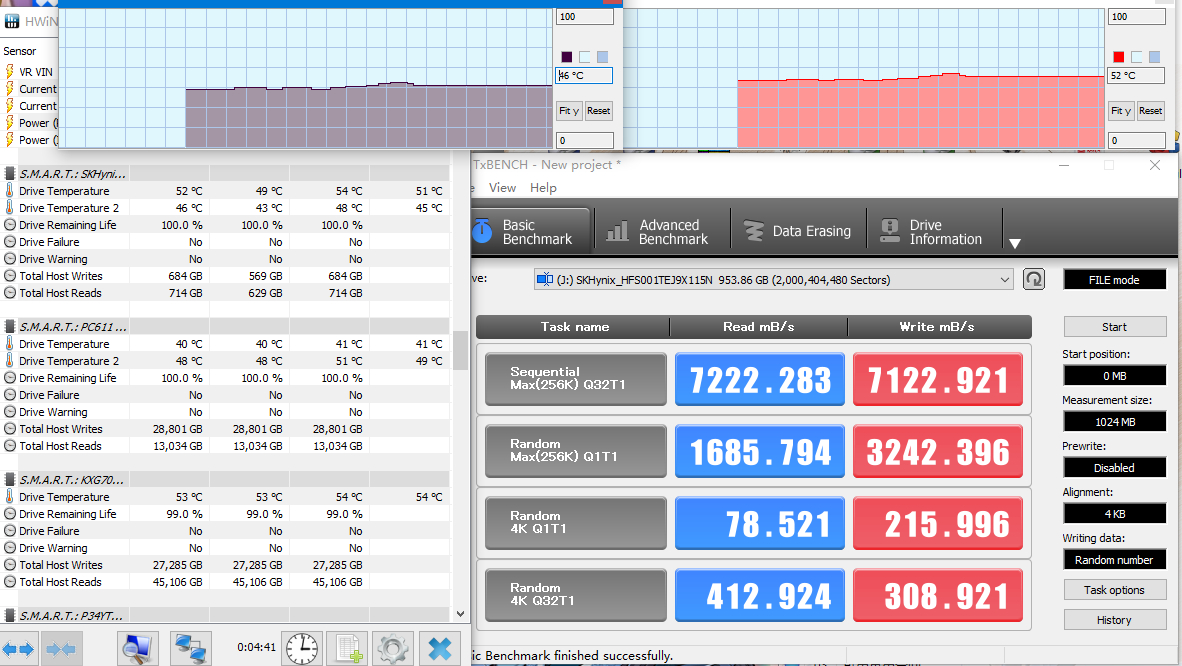The width and height of the screenshot is (1182, 666).
Task: Change Measurement size 1024 MB field
Action: (x=1114, y=422)
